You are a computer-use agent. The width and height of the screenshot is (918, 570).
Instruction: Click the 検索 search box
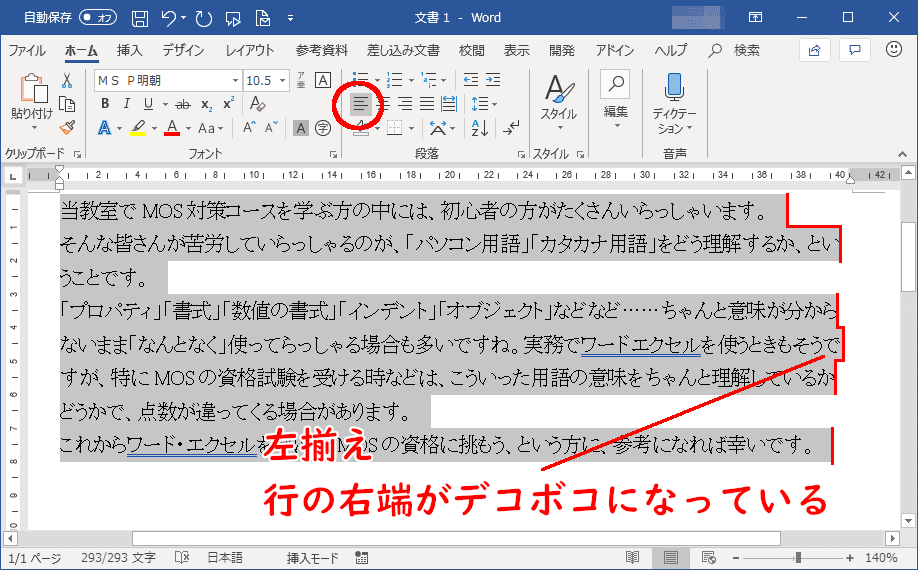click(x=735, y=50)
